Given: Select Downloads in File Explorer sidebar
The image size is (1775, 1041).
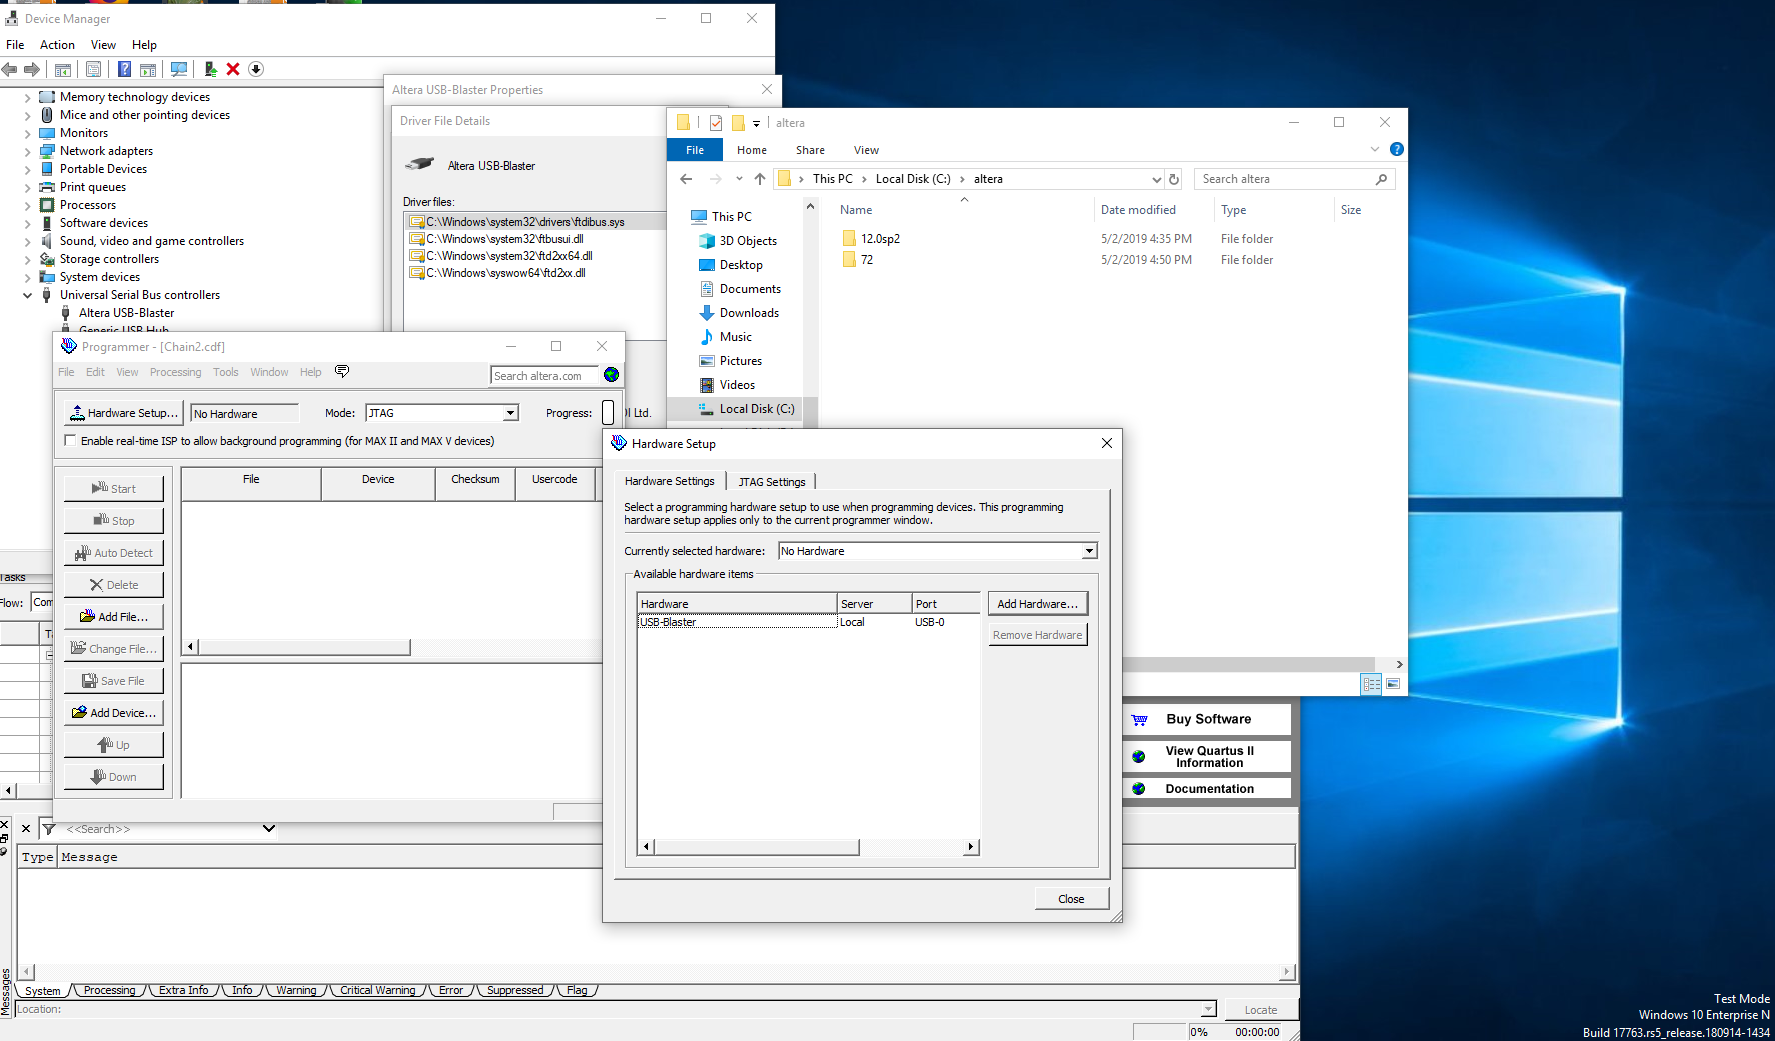Looking at the screenshot, I should click(749, 313).
